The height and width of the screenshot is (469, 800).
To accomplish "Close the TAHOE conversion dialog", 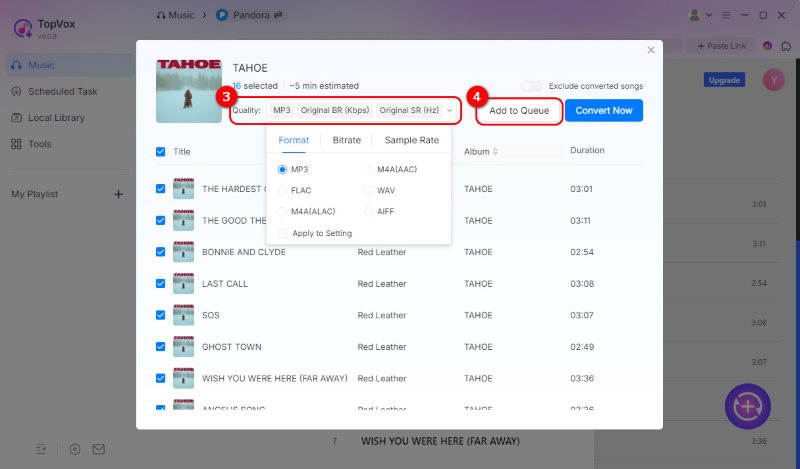I will [651, 50].
